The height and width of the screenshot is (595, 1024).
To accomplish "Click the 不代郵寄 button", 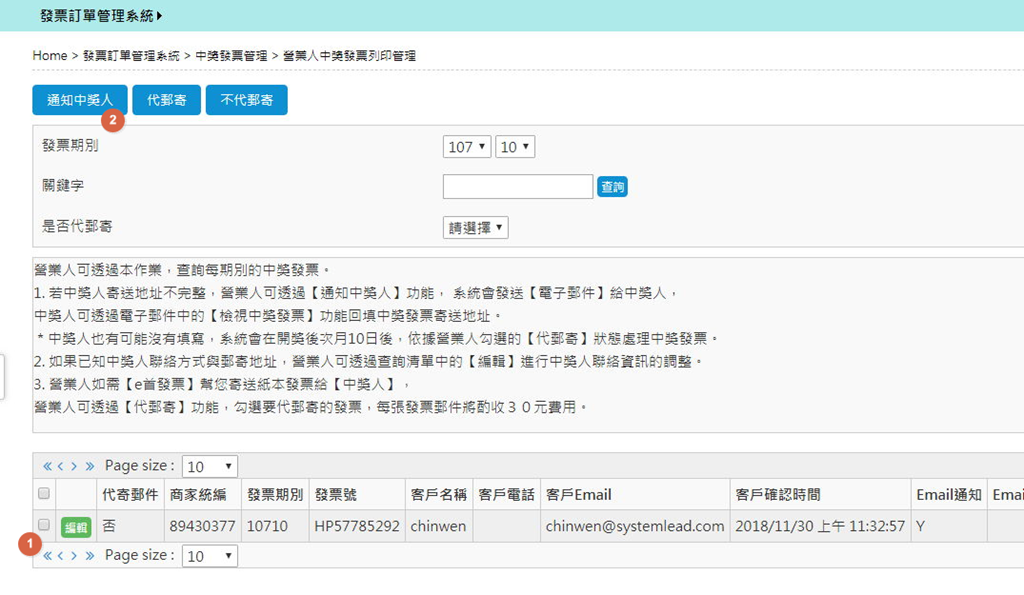I will (x=246, y=100).
